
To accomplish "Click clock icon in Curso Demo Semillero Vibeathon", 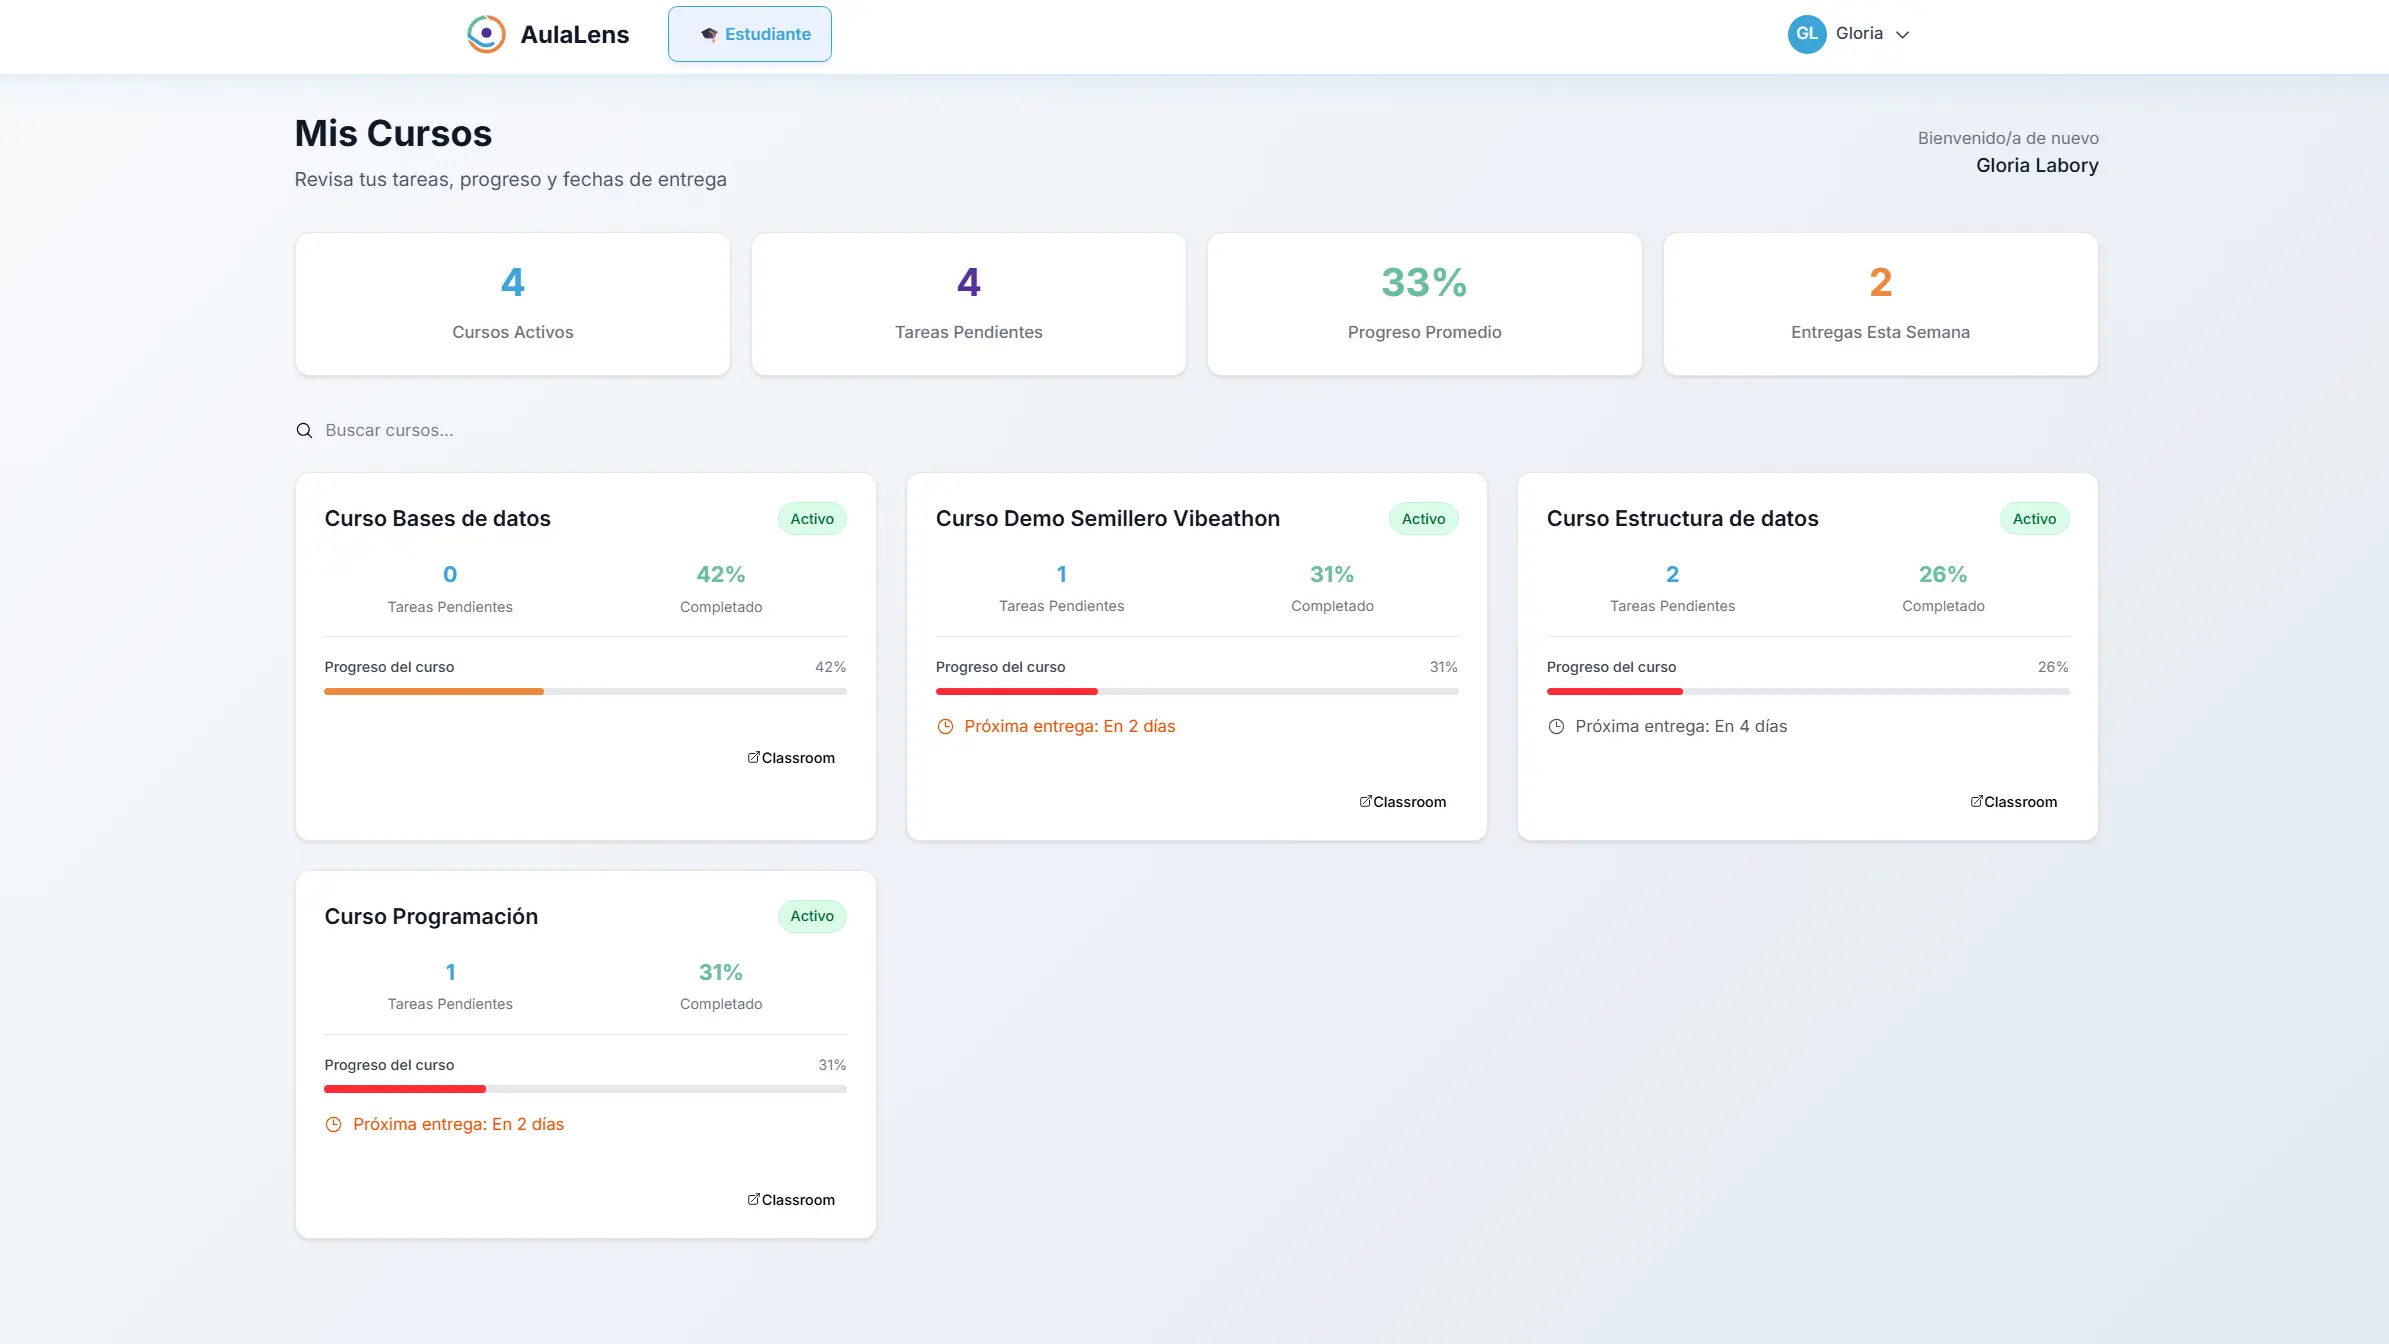I will (945, 727).
